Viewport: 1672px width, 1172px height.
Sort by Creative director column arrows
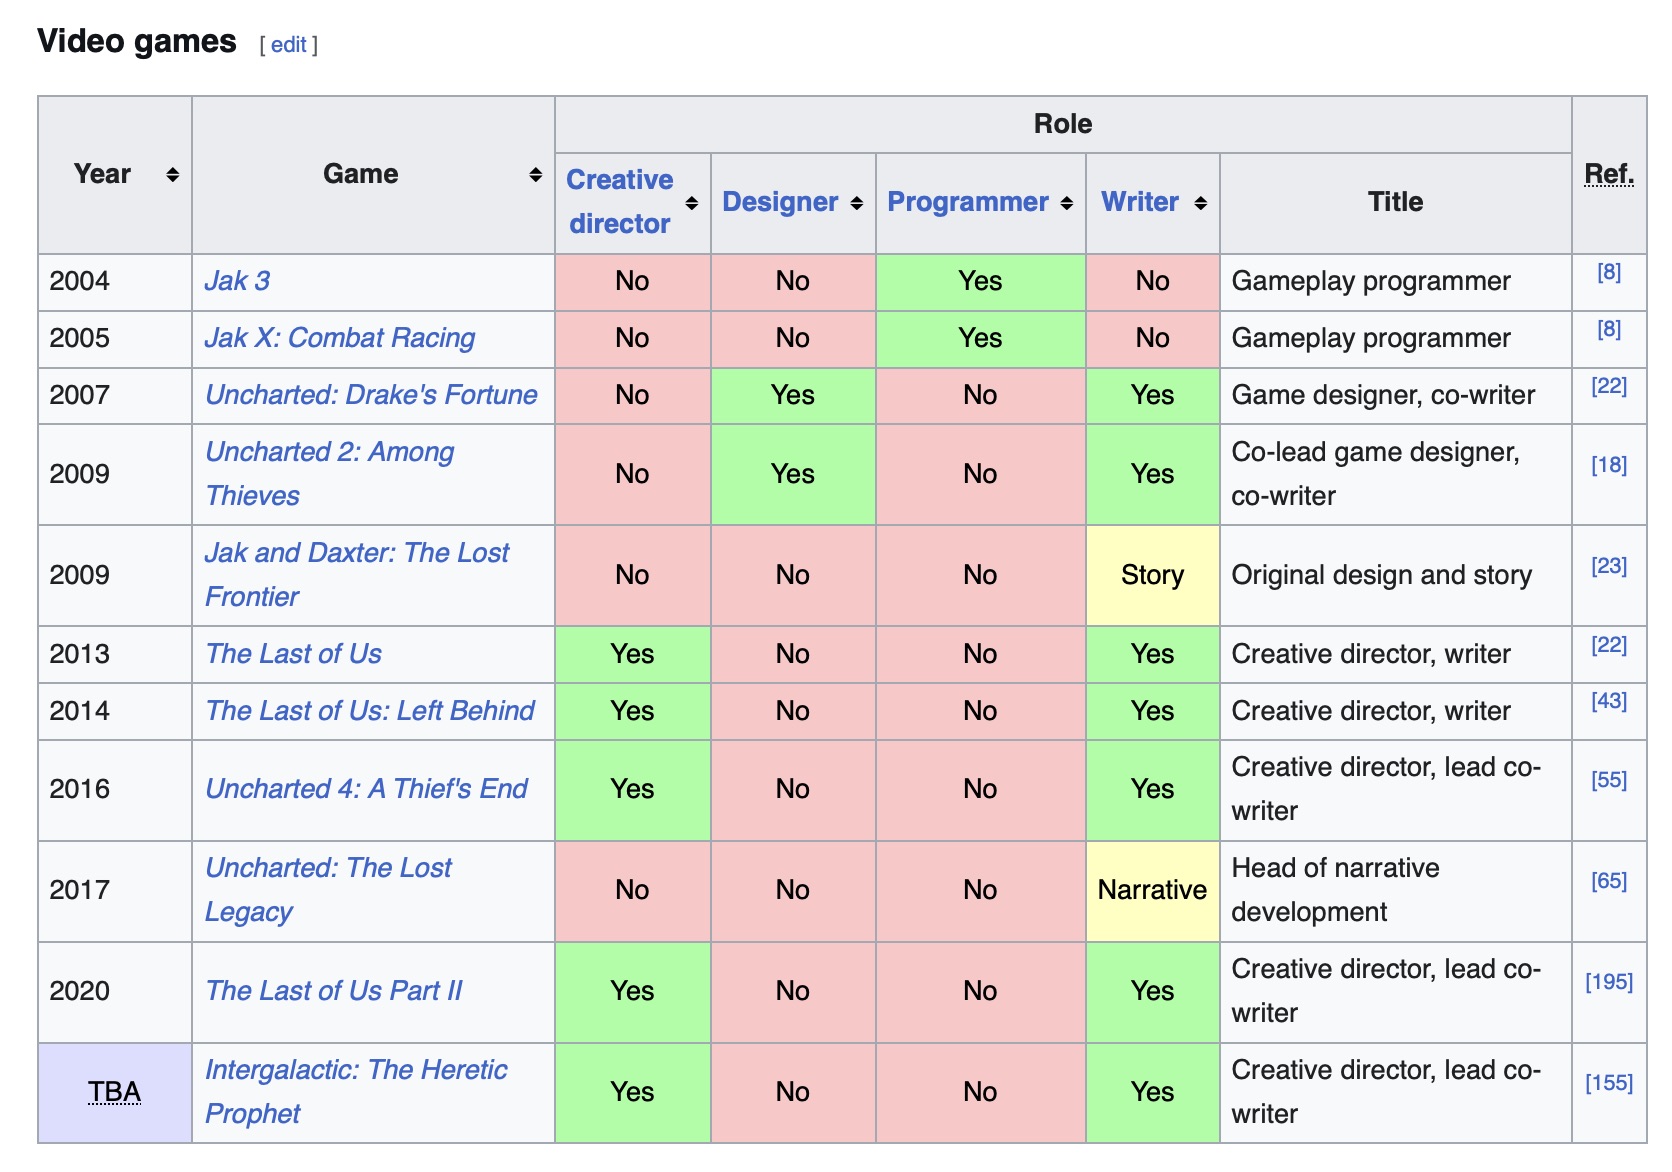pyautogui.click(x=692, y=203)
